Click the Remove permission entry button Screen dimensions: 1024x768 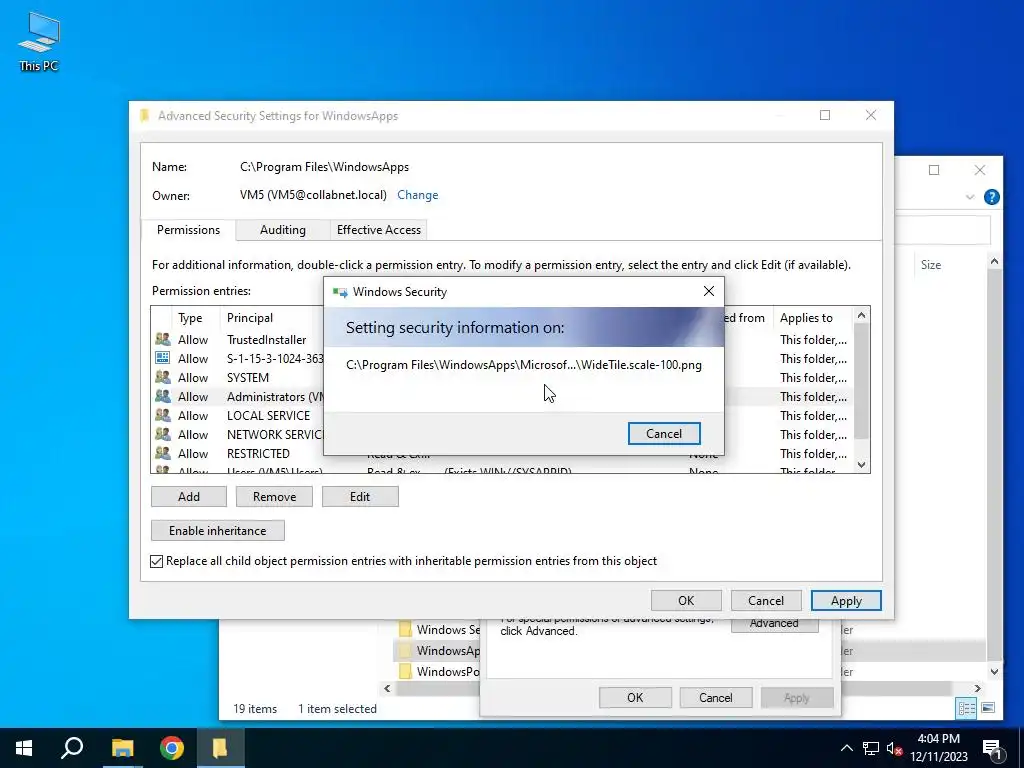pos(274,496)
